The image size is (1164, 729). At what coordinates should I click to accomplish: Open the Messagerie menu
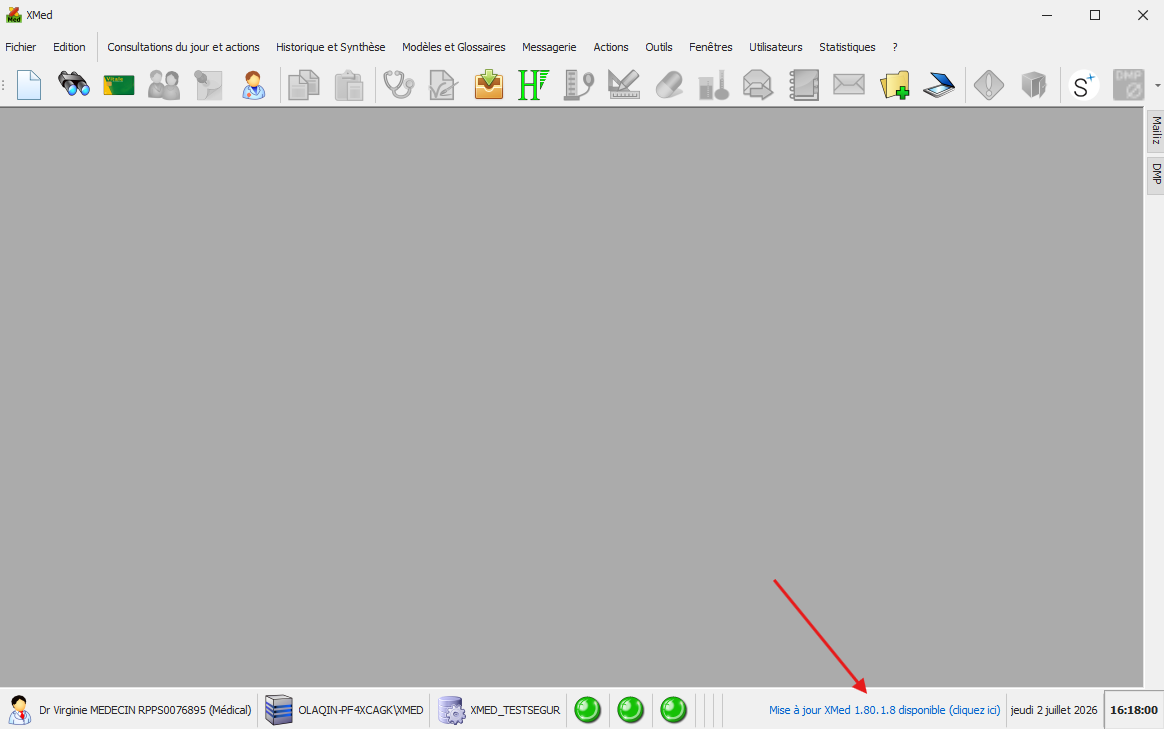[549, 47]
